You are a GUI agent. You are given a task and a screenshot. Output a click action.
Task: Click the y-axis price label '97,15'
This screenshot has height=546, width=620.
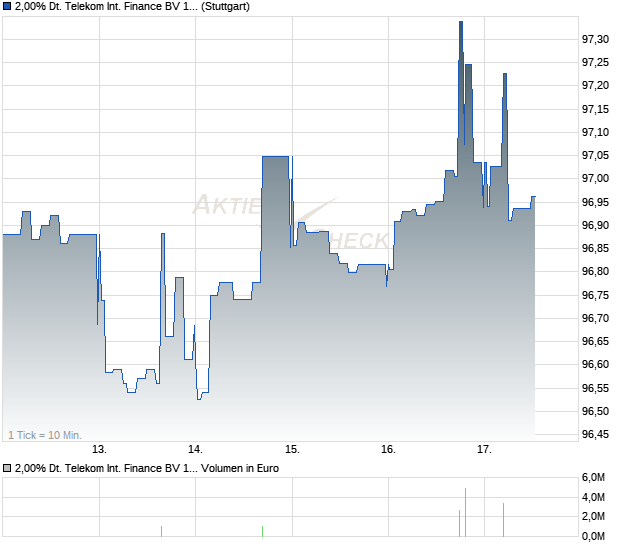(x=595, y=109)
